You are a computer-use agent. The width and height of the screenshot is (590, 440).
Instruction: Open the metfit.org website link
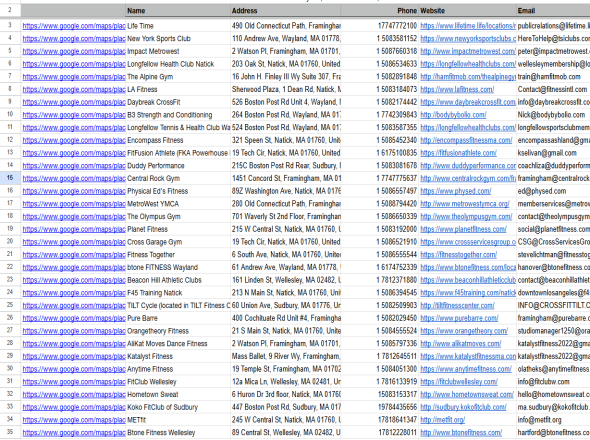click(x=442, y=420)
